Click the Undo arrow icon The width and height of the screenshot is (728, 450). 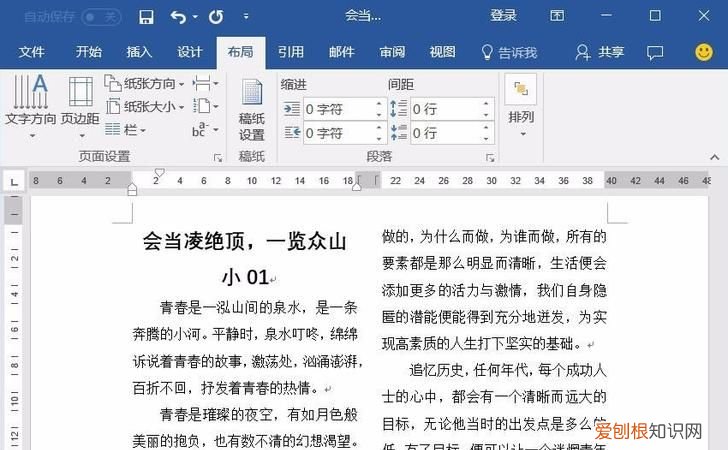(x=178, y=17)
